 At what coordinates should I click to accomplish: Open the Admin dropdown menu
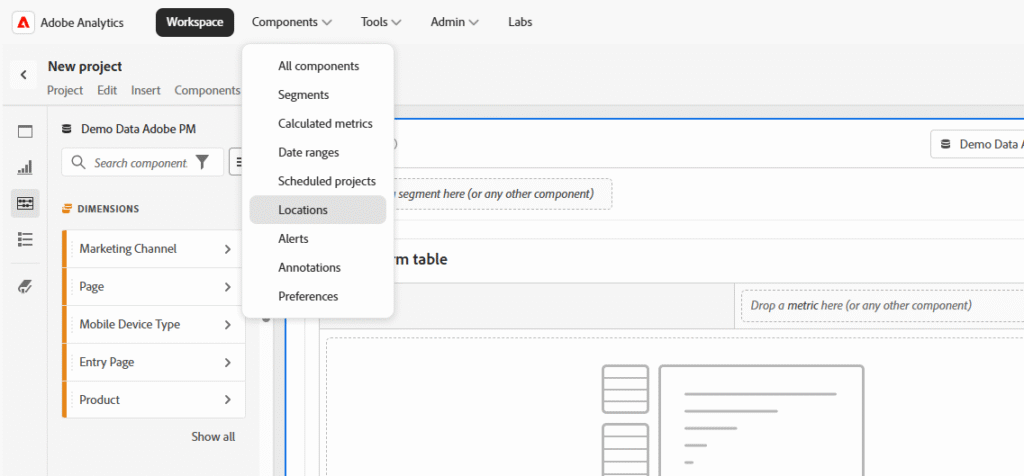pos(455,22)
